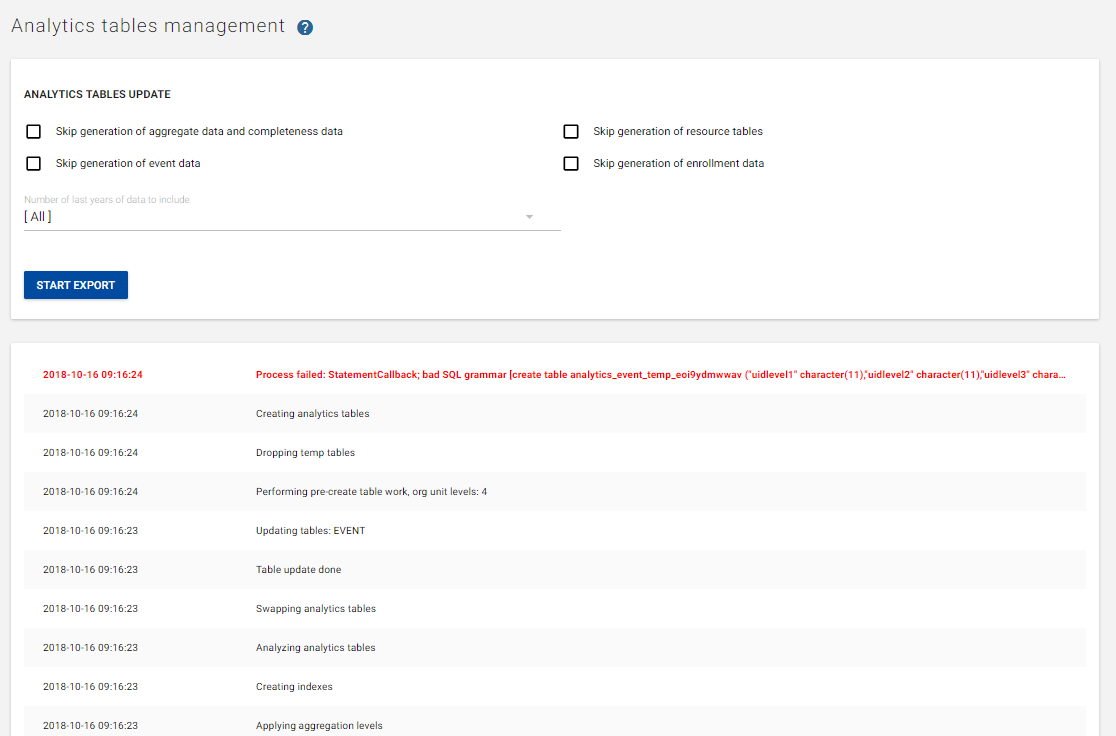The width and height of the screenshot is (1116, 736).
Task: Click the red Process failed error message
Action: click(x=660, y=375)
